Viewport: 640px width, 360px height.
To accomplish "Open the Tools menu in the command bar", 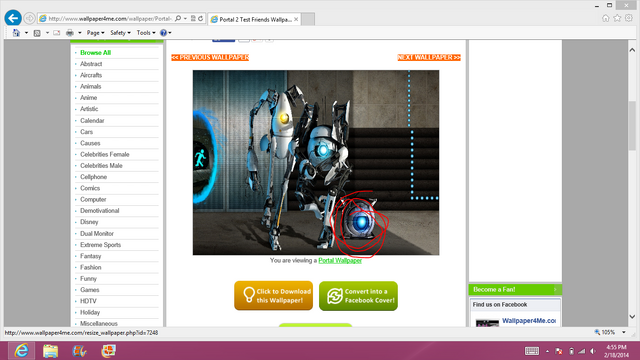I will pyautogui.click(x=146, y=33).
